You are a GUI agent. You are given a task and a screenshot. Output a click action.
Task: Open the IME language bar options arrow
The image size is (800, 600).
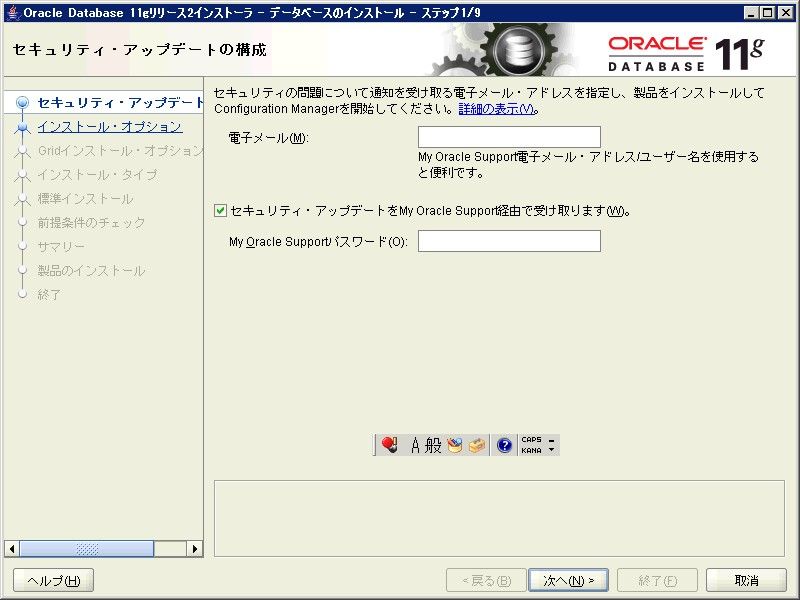pos(551,451)
